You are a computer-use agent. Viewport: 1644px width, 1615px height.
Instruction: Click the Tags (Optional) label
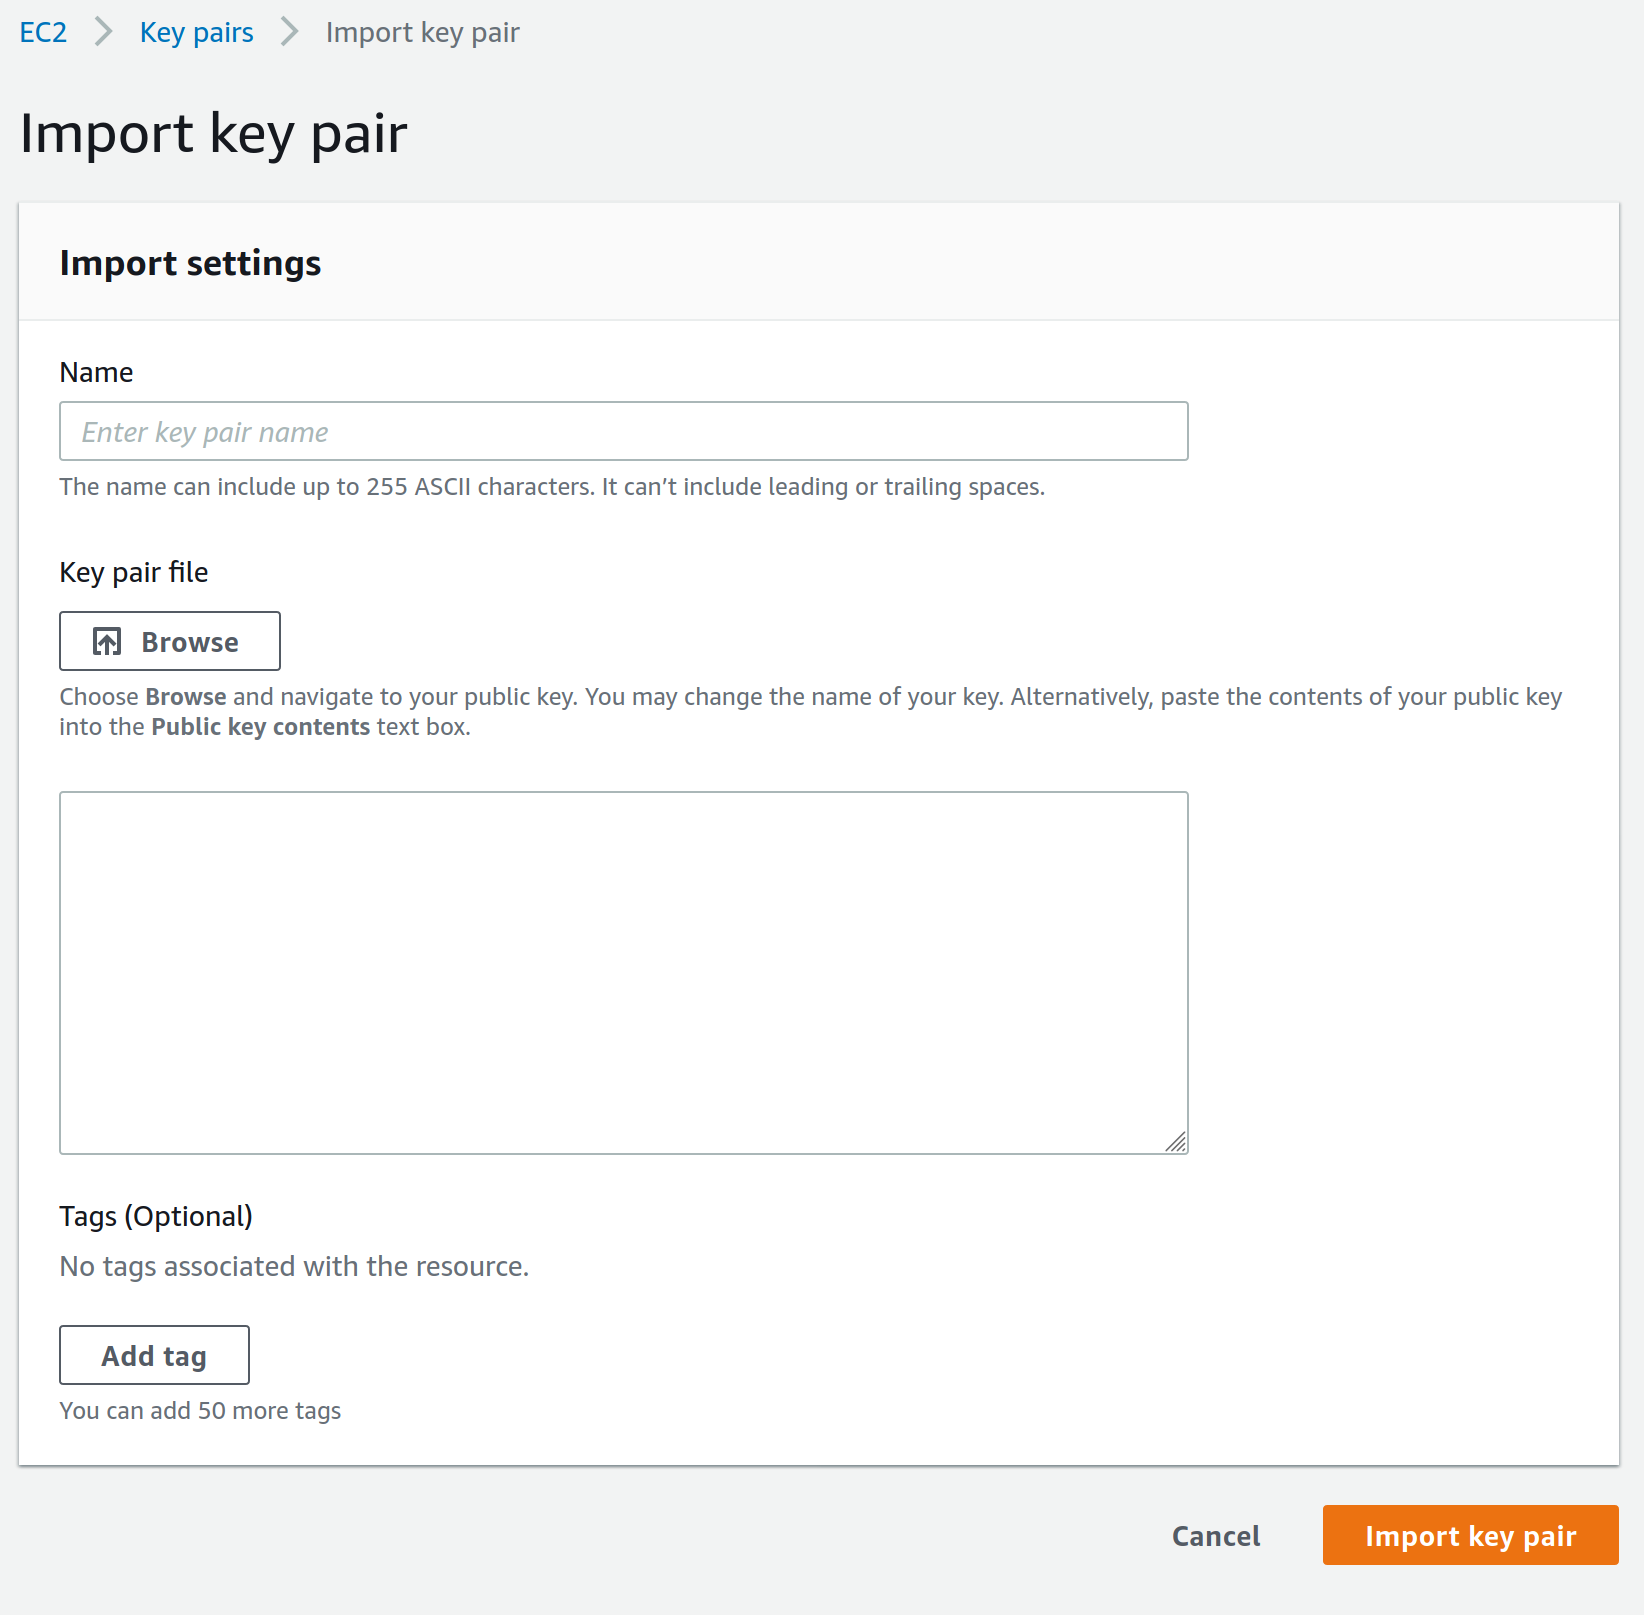pos(156,1216)
